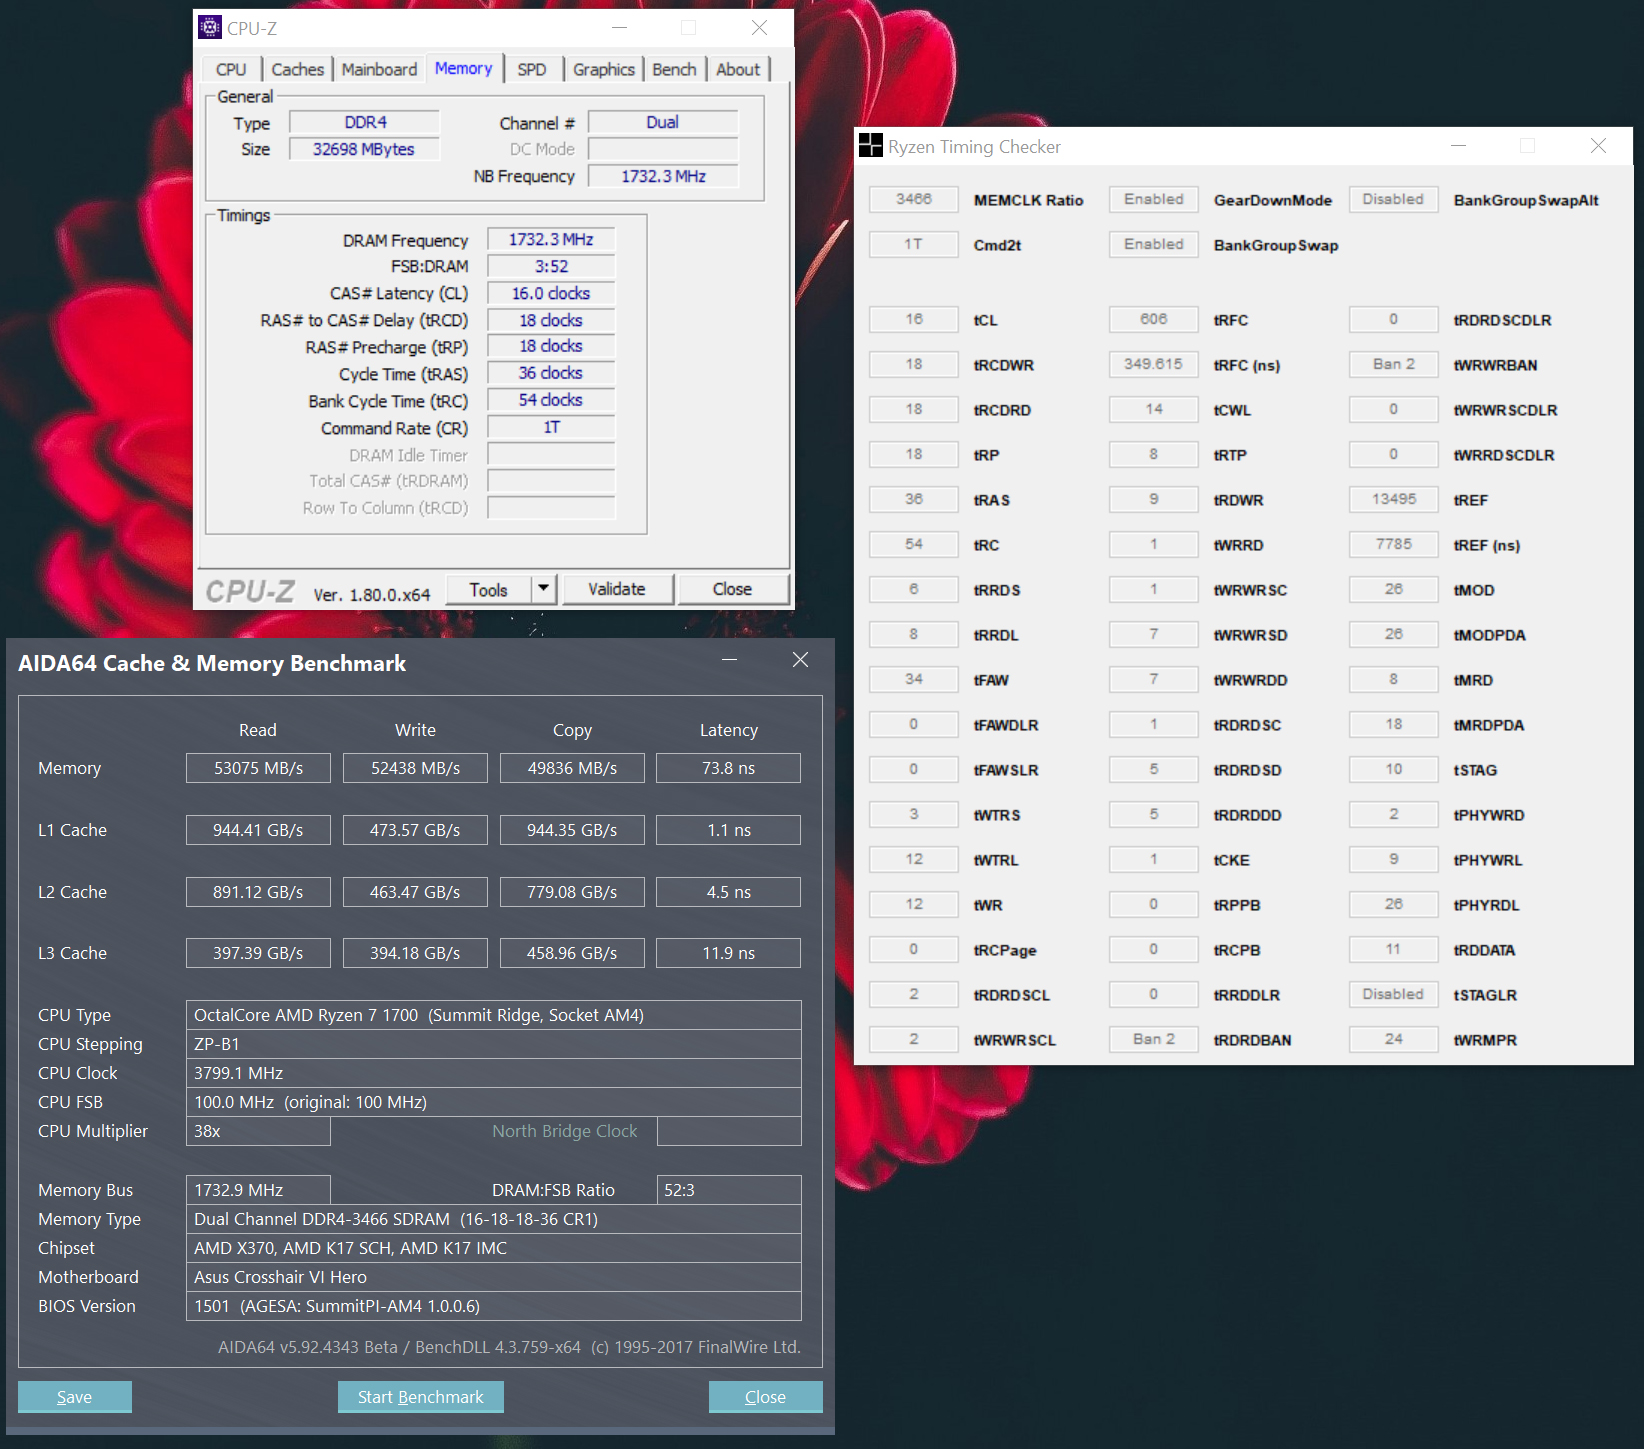Click the L1 Cache Read value 944.41 GB/s

[258, 830]
